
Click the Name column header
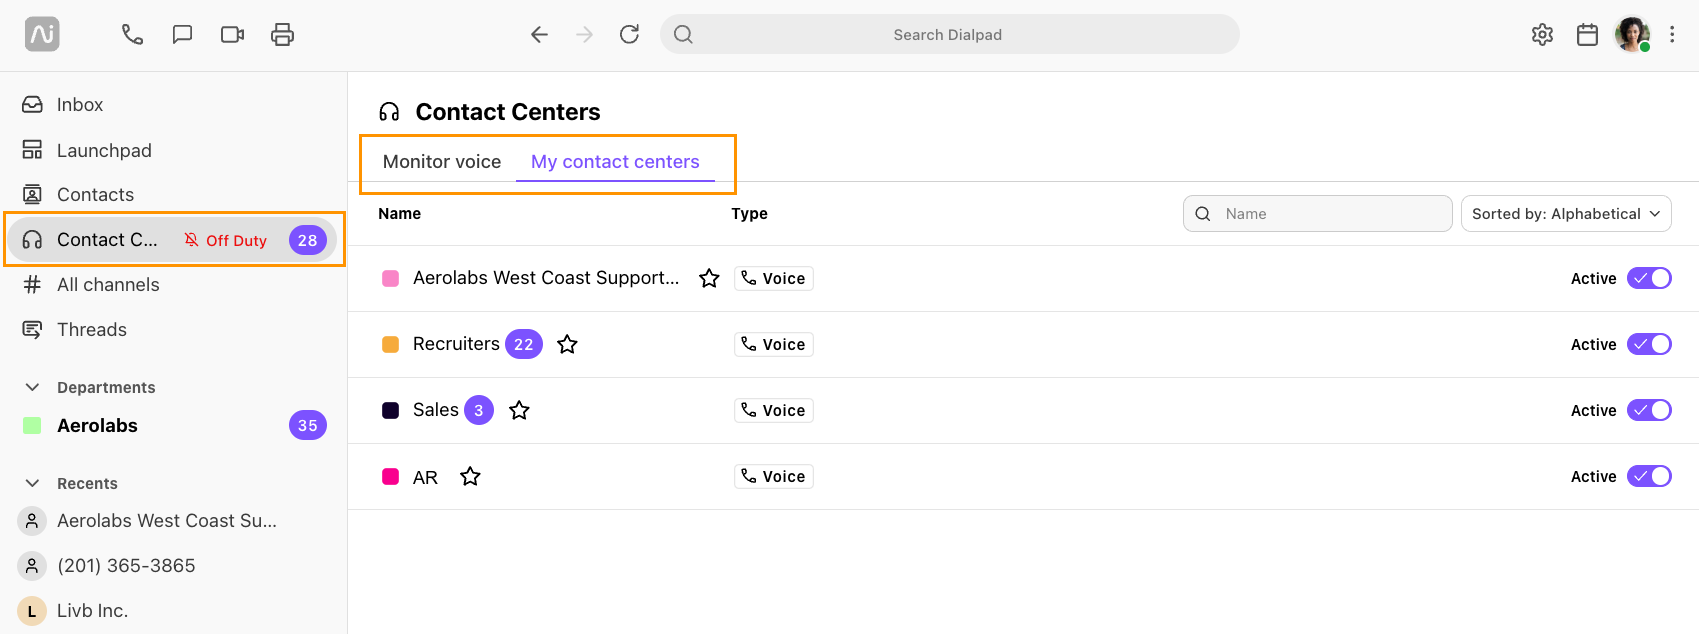[x=399, y=214]
